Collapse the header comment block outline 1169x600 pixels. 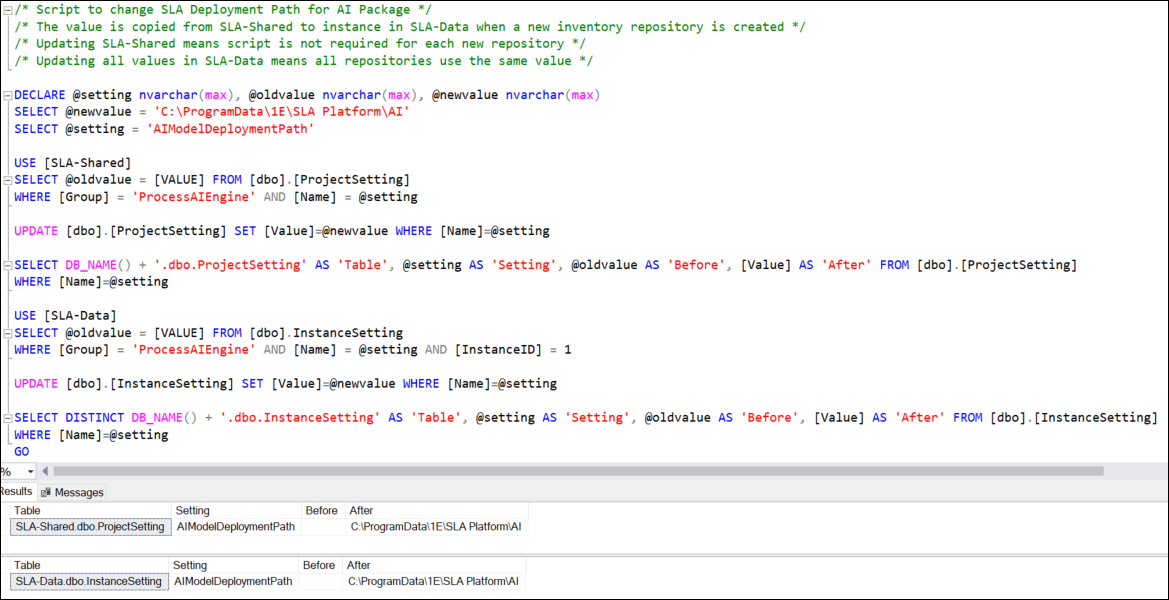[x=7, y=10]
